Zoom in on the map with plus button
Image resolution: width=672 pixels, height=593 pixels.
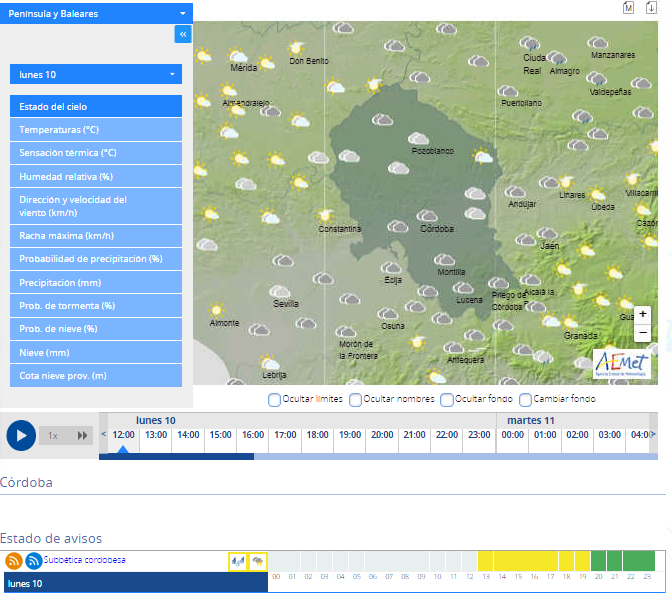[x=642, y=313]
